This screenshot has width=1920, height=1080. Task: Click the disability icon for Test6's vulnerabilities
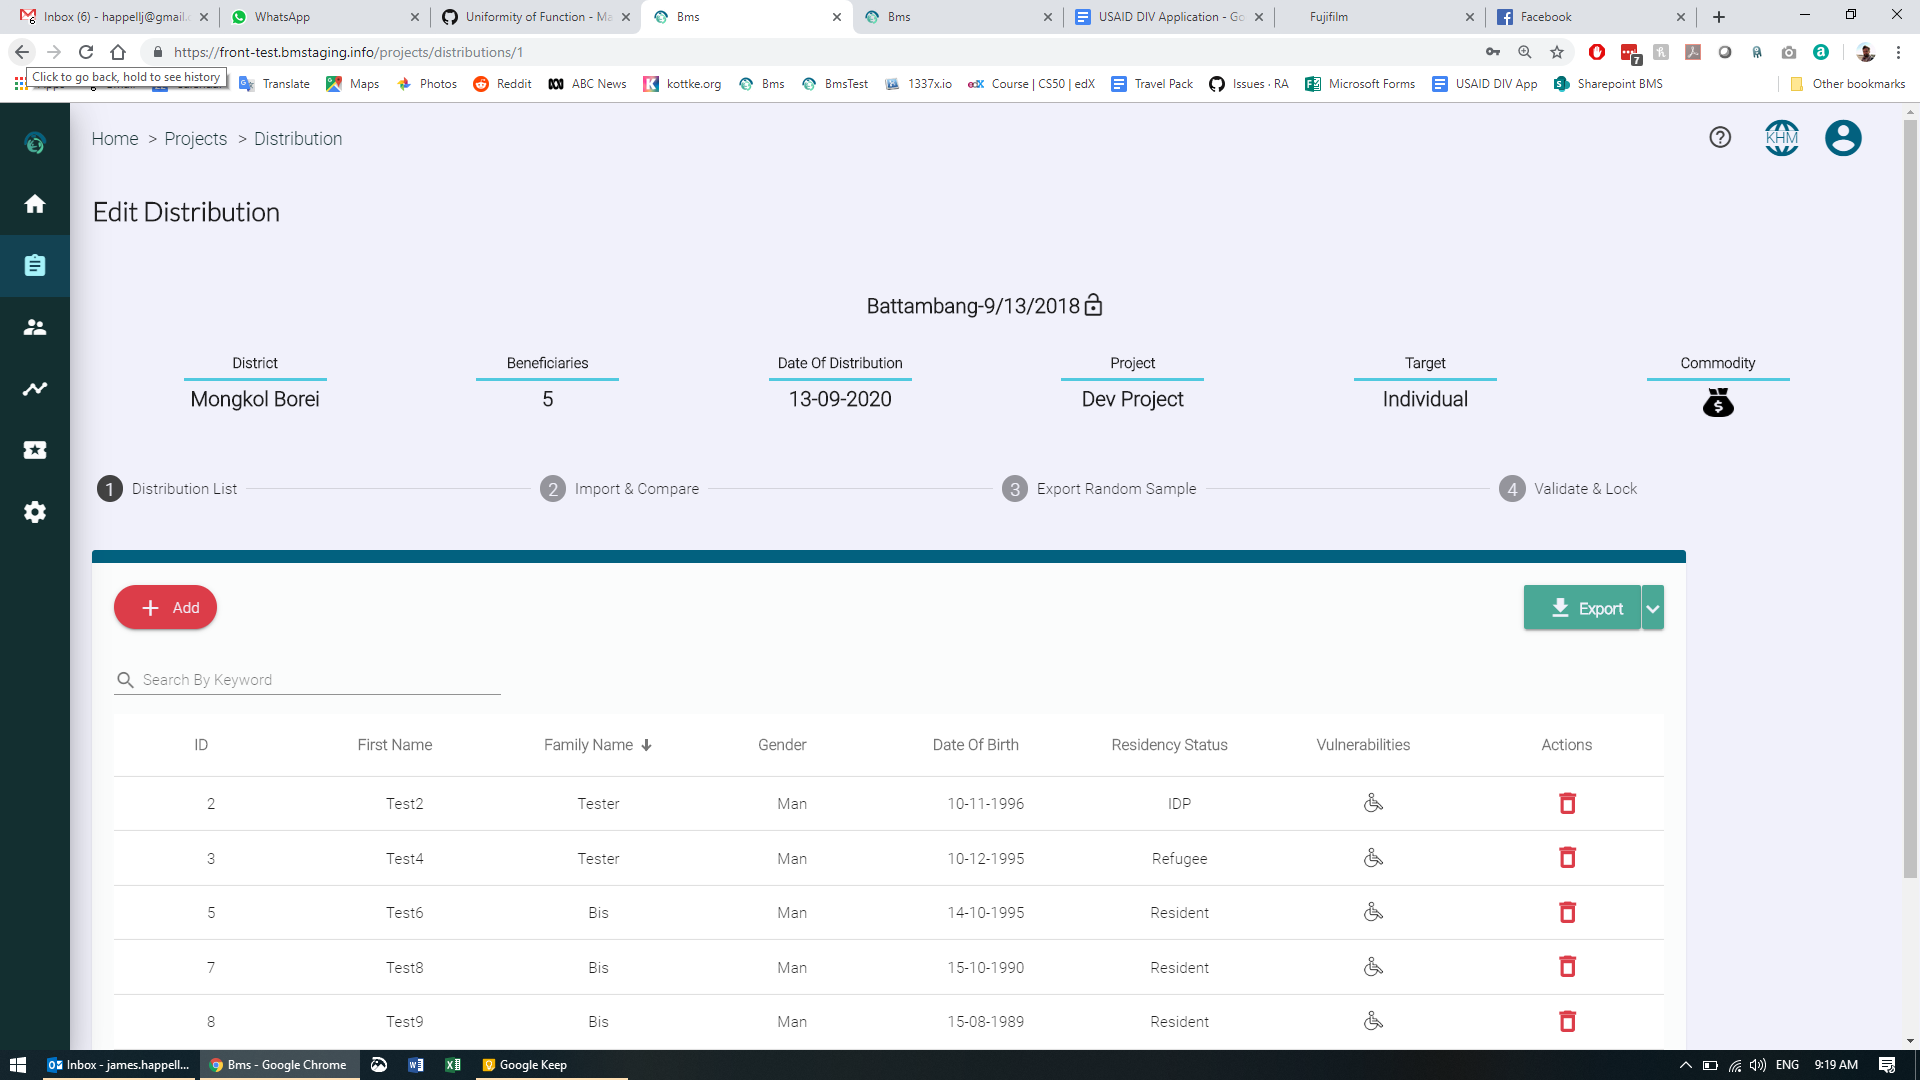(x=1373, y=911)
